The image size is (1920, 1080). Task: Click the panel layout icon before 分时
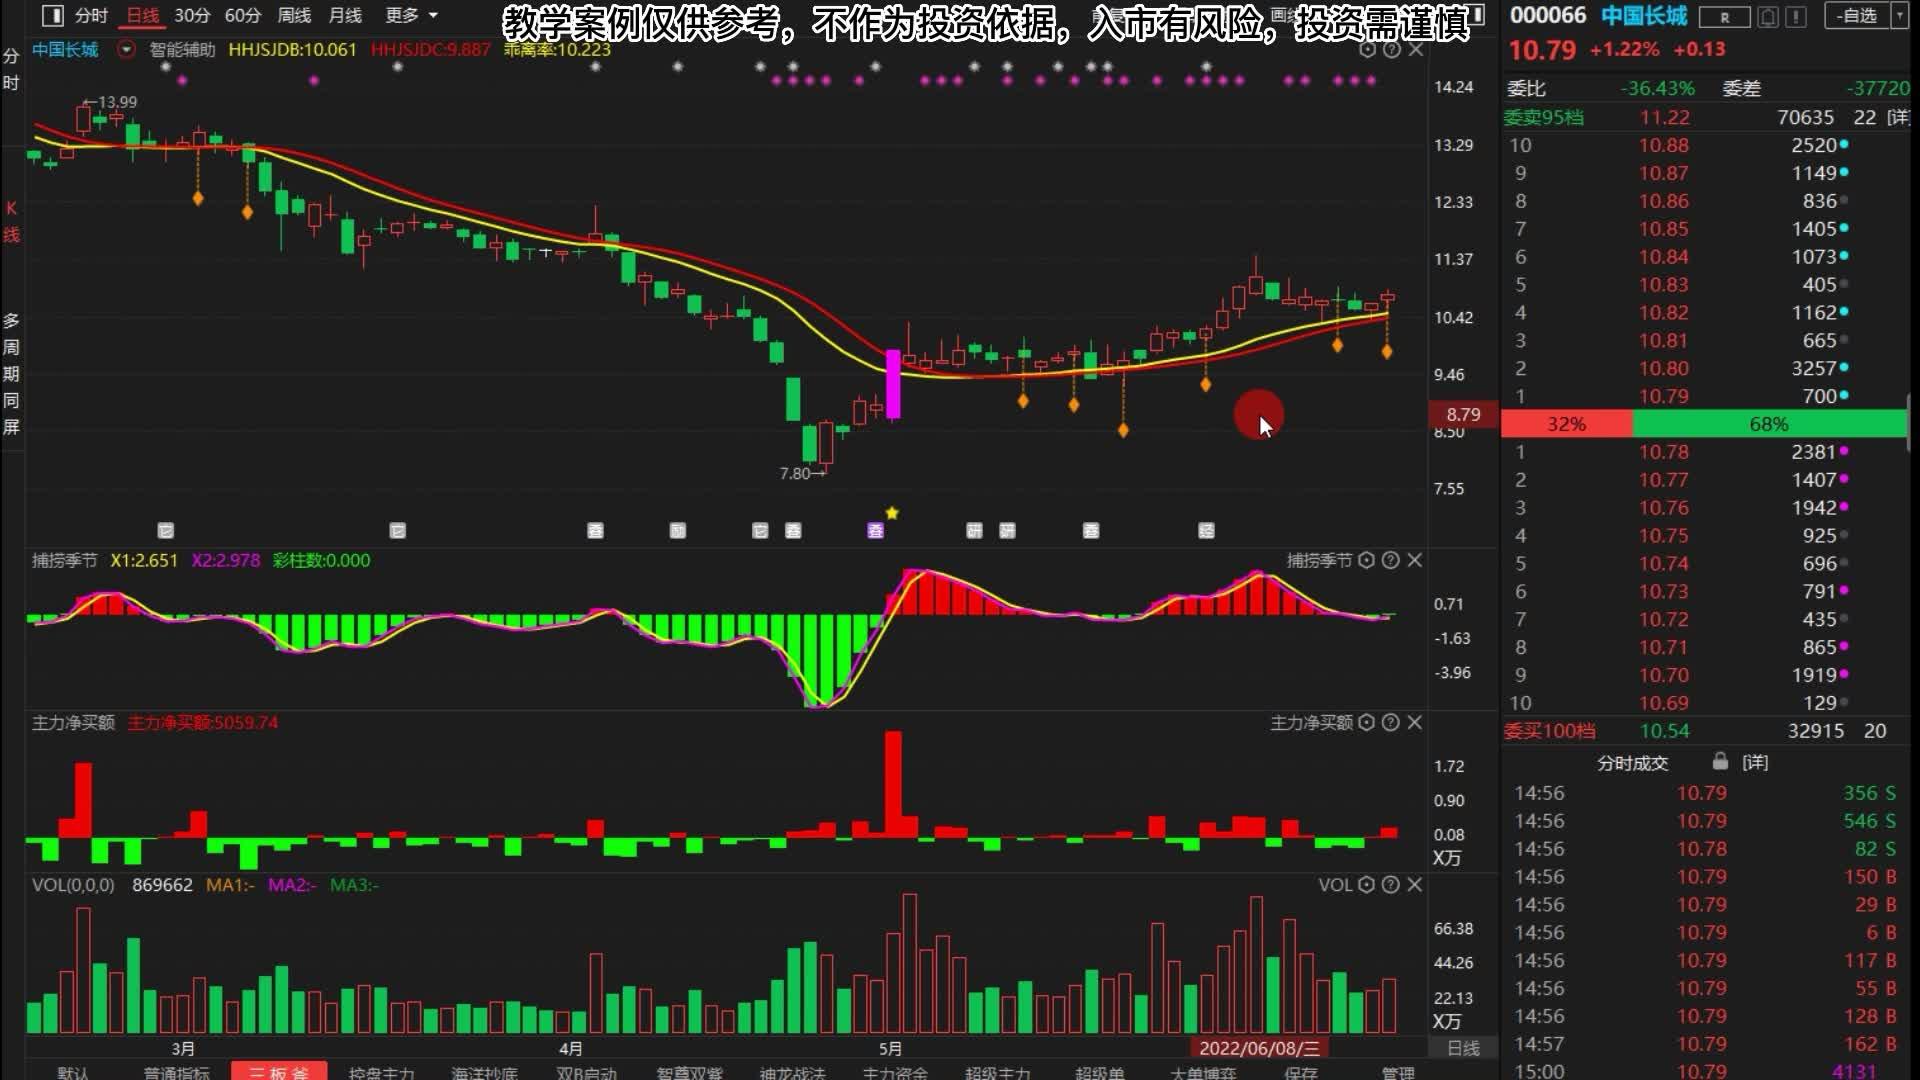(x=53, y=15)
